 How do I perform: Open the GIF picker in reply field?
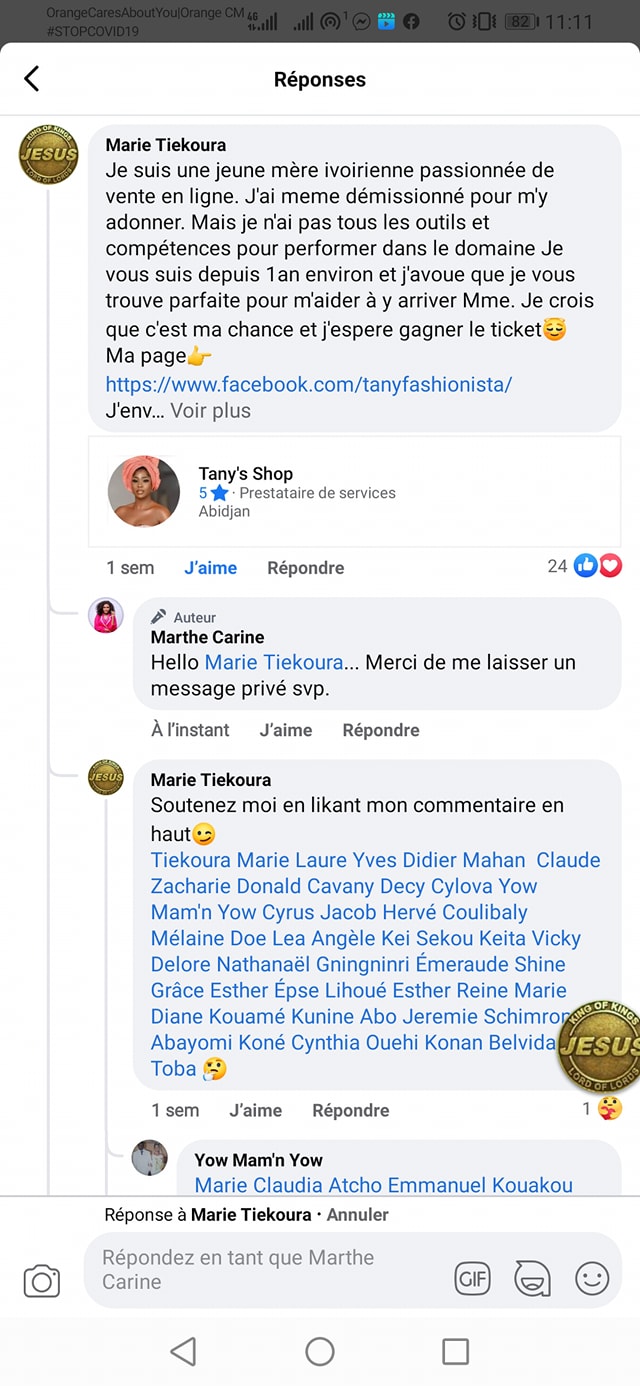click(x=472, y=1278)
